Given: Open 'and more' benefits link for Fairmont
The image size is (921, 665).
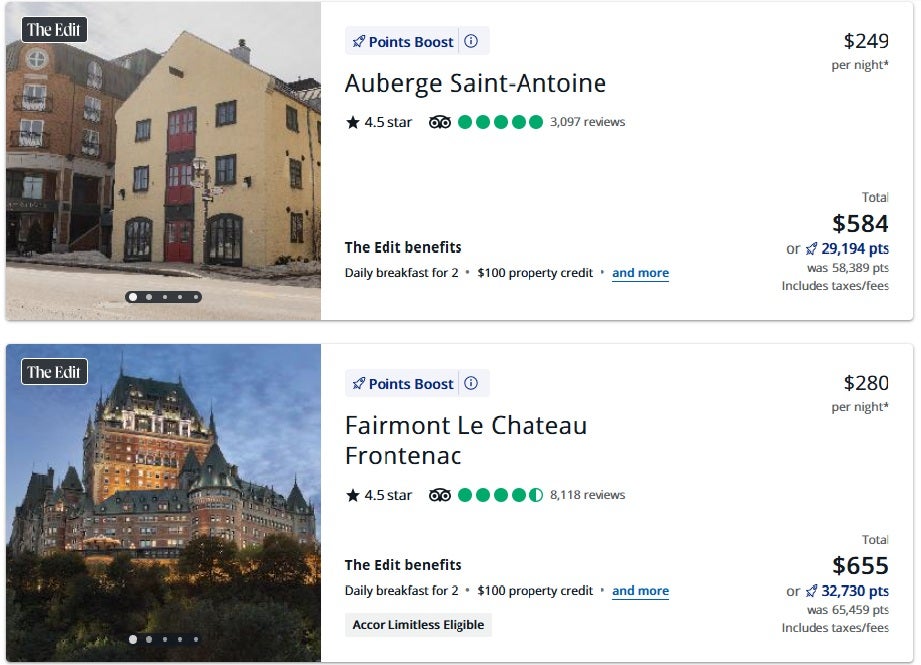Looking at the screenshot, I should pyautogui.click(x=640, y=591).
